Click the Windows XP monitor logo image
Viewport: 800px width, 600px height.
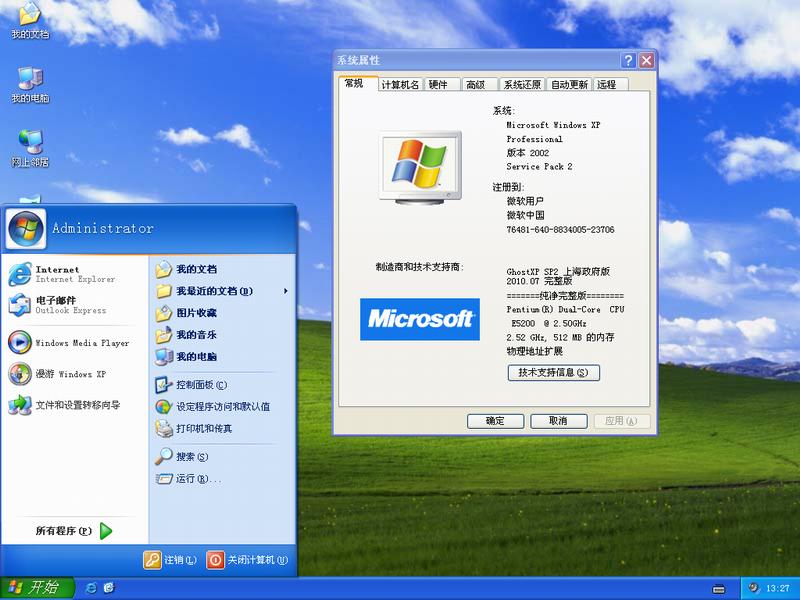click(420, 168)
